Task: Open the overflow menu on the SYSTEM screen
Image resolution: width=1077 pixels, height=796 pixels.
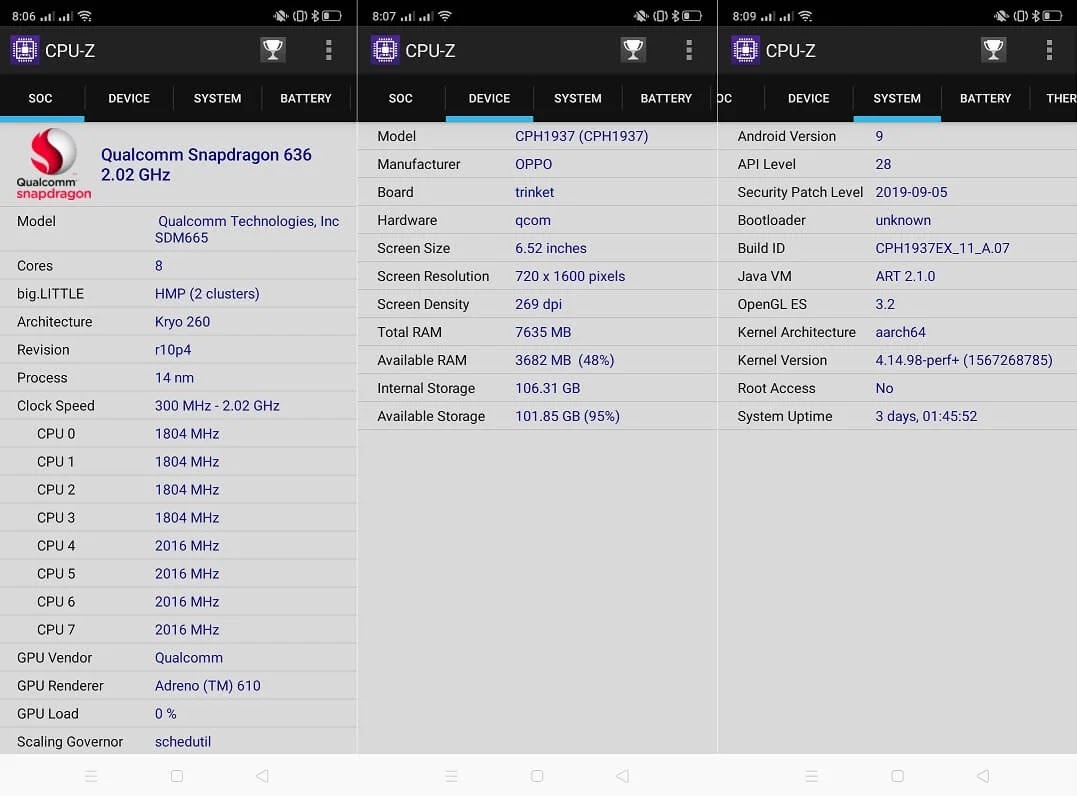Action: point(1049,49)
